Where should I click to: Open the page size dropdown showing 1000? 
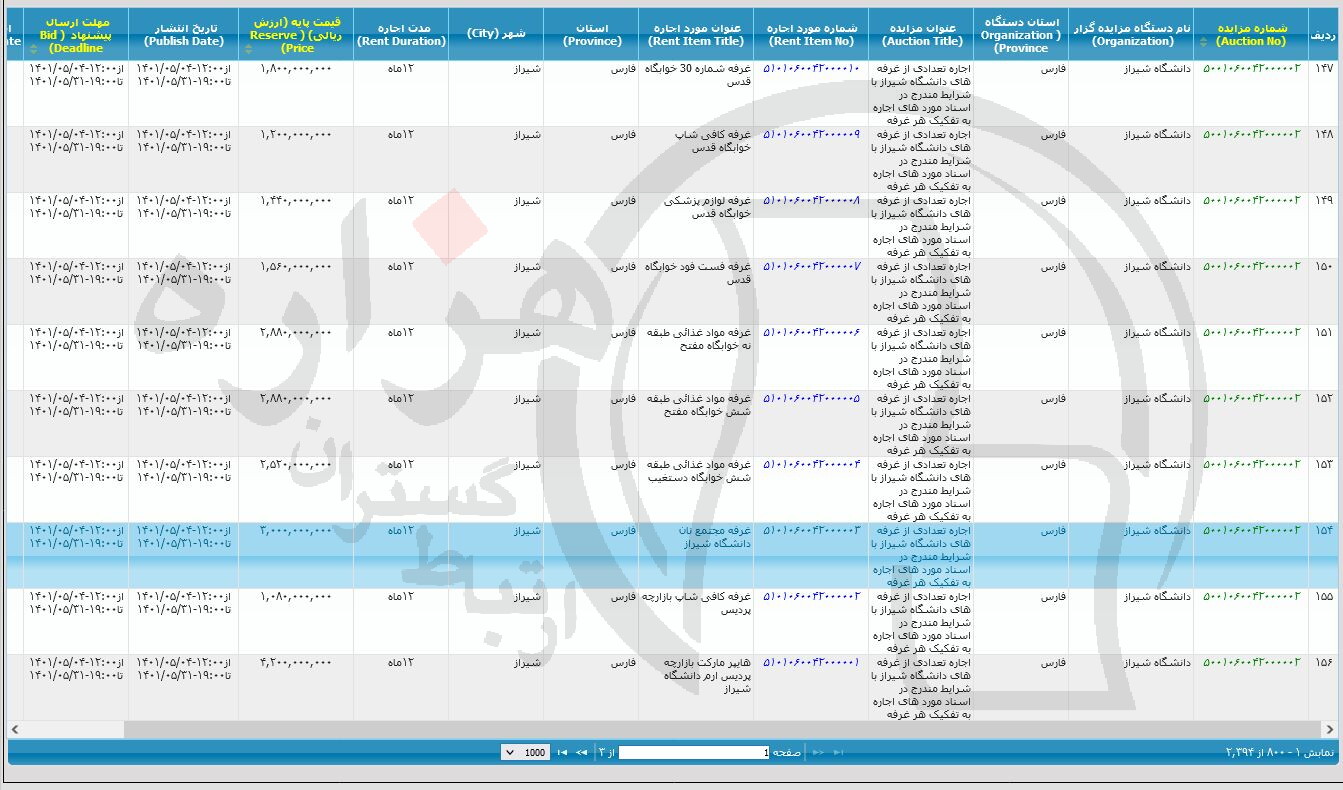click(x=527, y=752)
